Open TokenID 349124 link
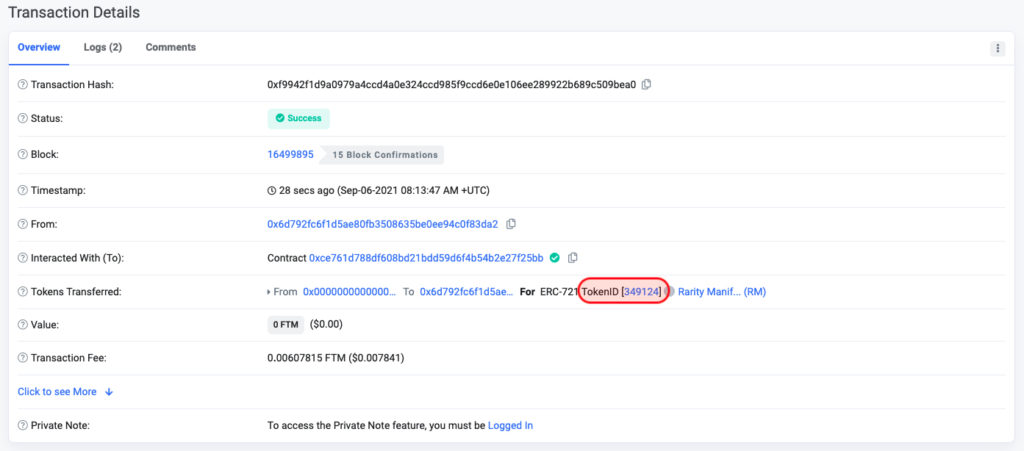This screenshot has width=1024, height=451. pos(642,292)
